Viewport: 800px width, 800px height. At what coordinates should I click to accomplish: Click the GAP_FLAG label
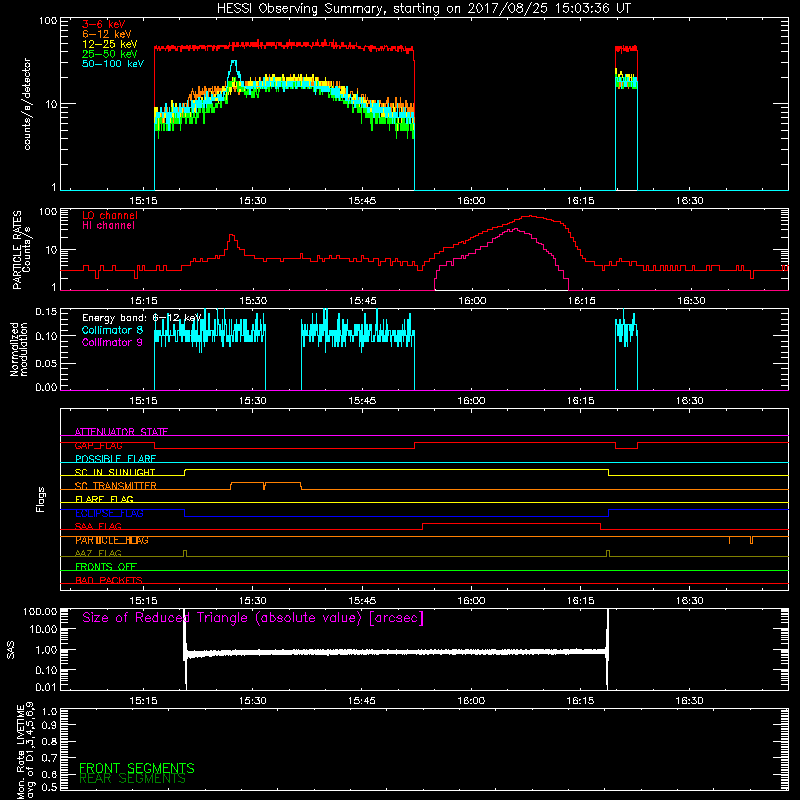(x=98, y=445)
